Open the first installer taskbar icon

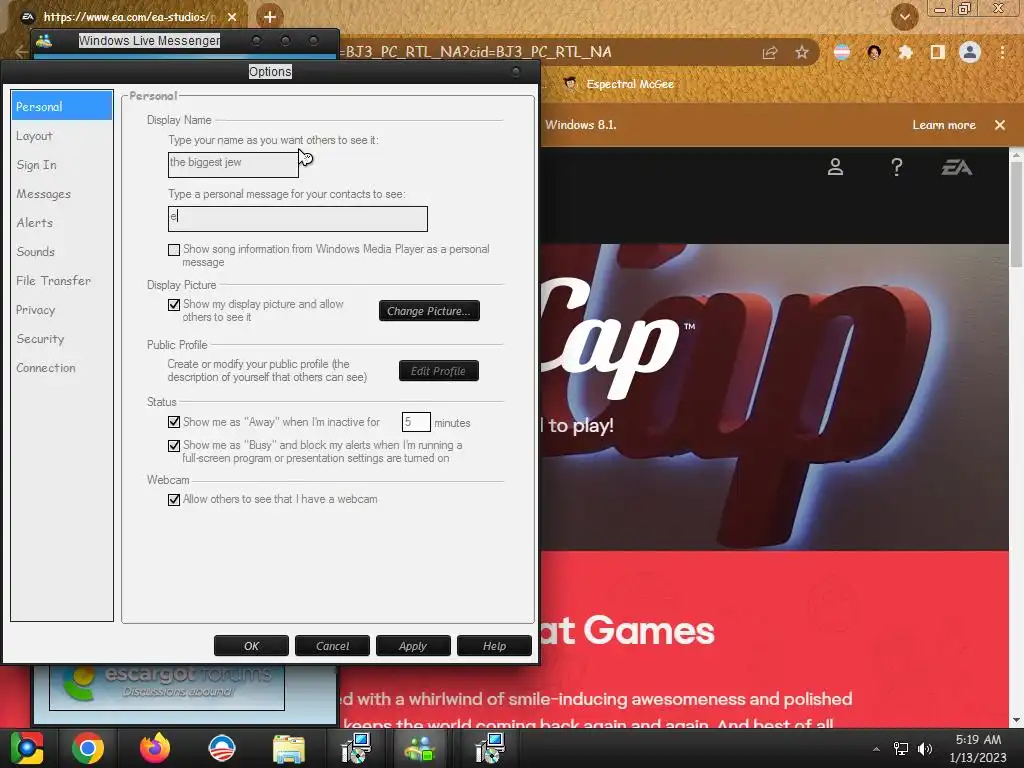[356, 748]
